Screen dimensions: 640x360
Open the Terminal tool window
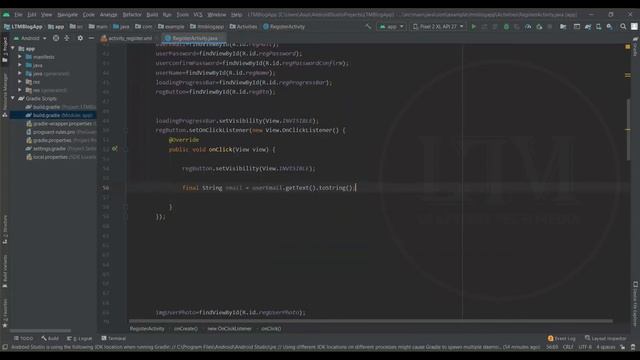[x=113, y=338]
